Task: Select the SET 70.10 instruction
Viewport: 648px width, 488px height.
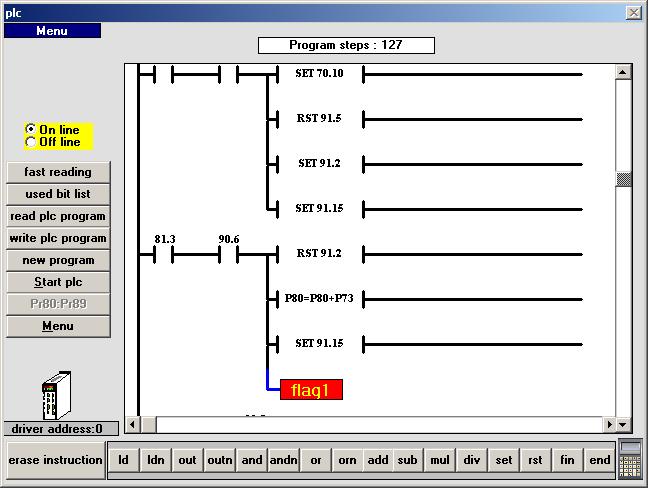Action: (x=319, y=74)
